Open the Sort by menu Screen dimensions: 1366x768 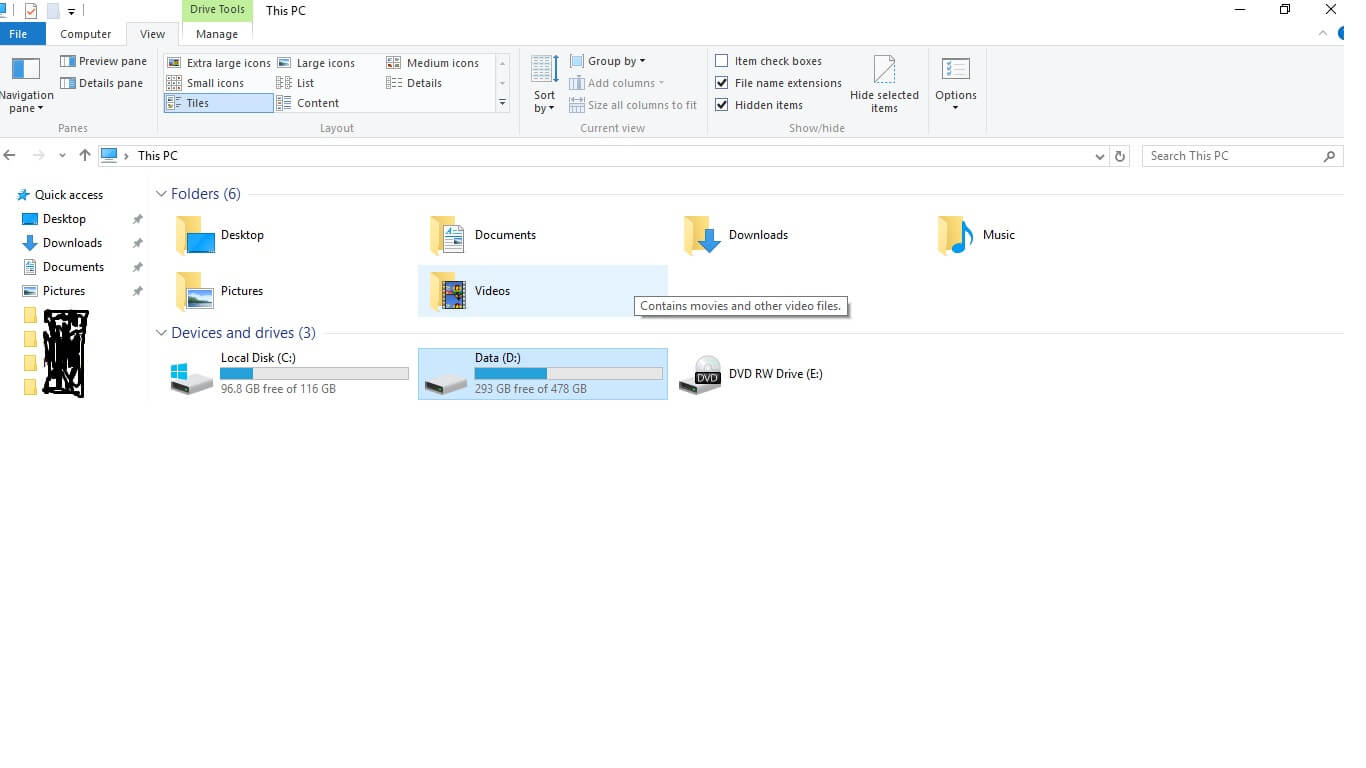point(545,85)
